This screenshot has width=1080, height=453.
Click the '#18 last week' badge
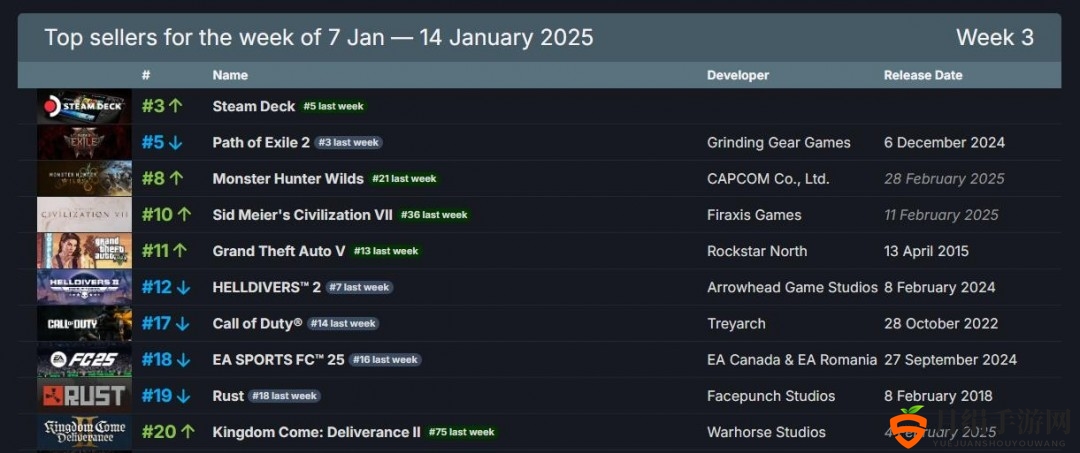284,396
